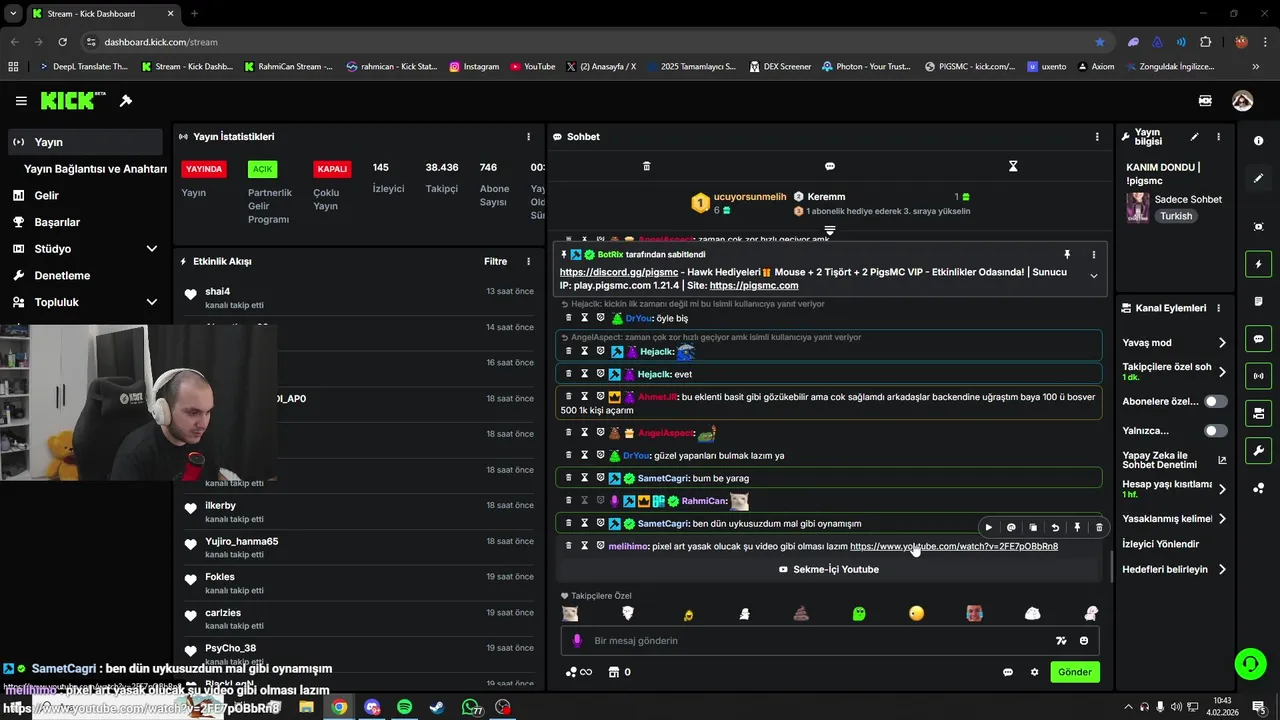Open three-dot menu on BotRix pinned message
Screen dimensions: 1280x720
point(1093,255)
